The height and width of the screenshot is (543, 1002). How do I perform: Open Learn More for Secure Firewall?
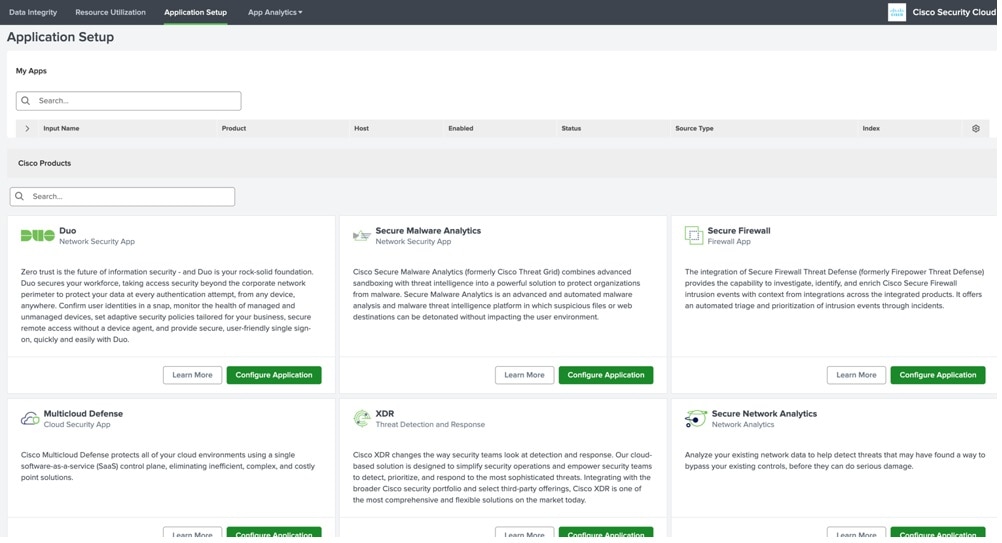pos(856,375)
